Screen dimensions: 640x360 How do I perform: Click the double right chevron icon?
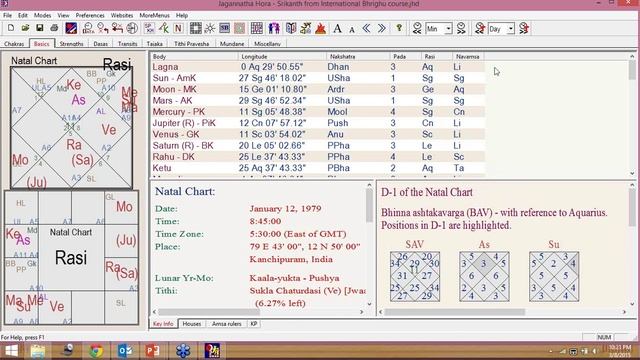381,28
